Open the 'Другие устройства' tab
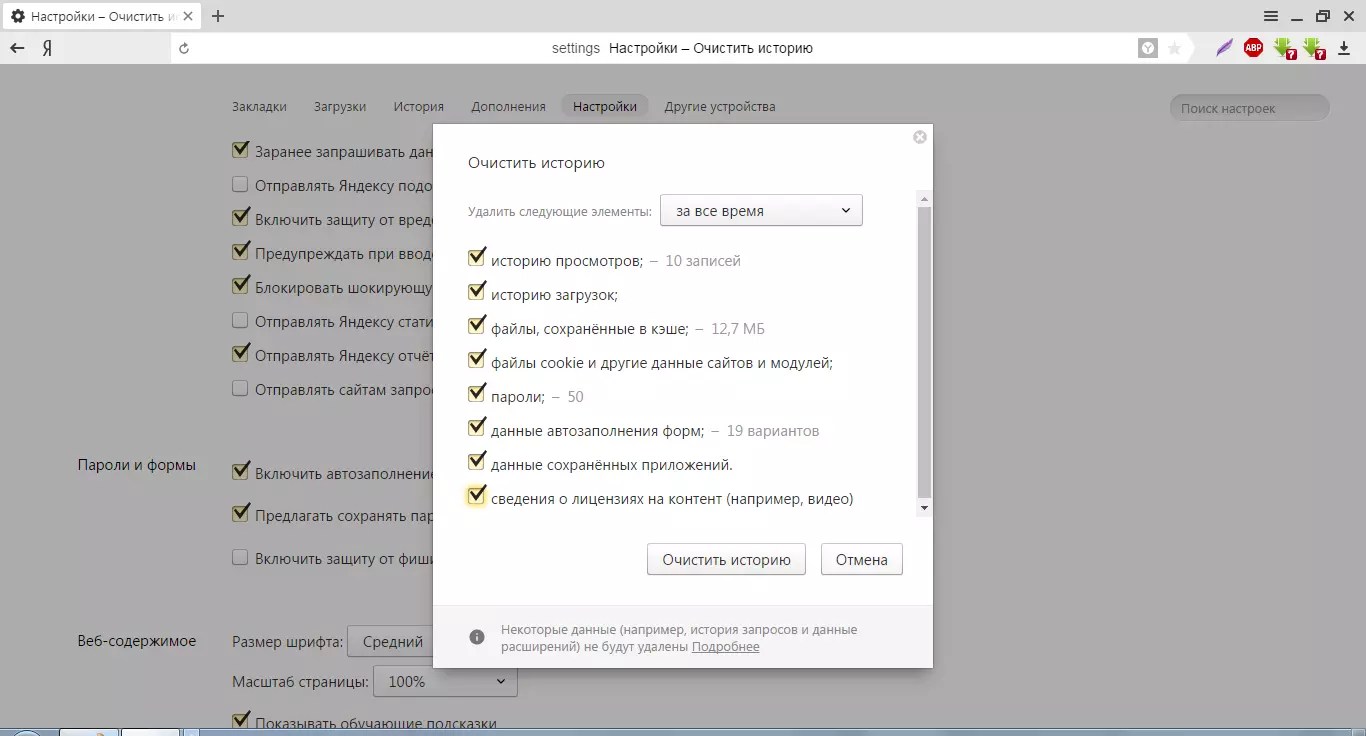This screenshot has height=736, width=1366. point(719,106)
